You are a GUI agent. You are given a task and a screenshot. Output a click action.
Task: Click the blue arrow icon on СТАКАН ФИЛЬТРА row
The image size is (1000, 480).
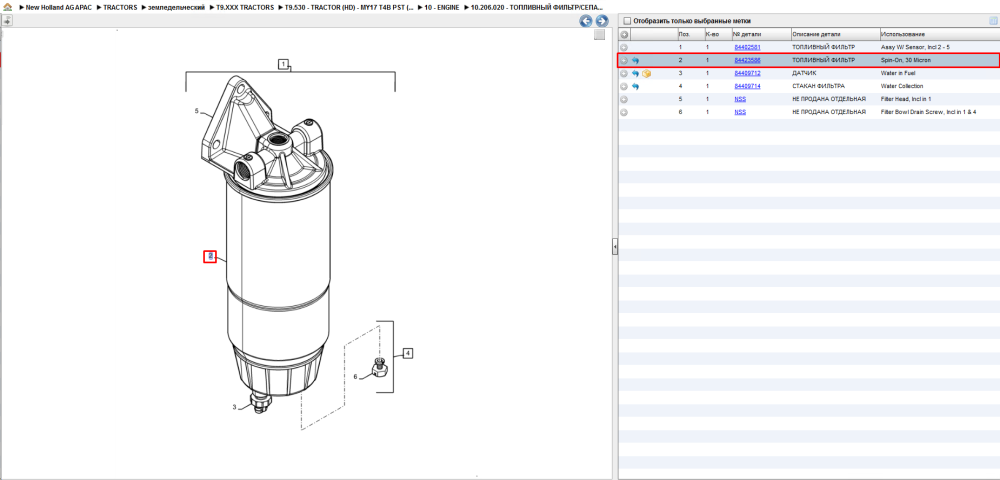(635, 86)
